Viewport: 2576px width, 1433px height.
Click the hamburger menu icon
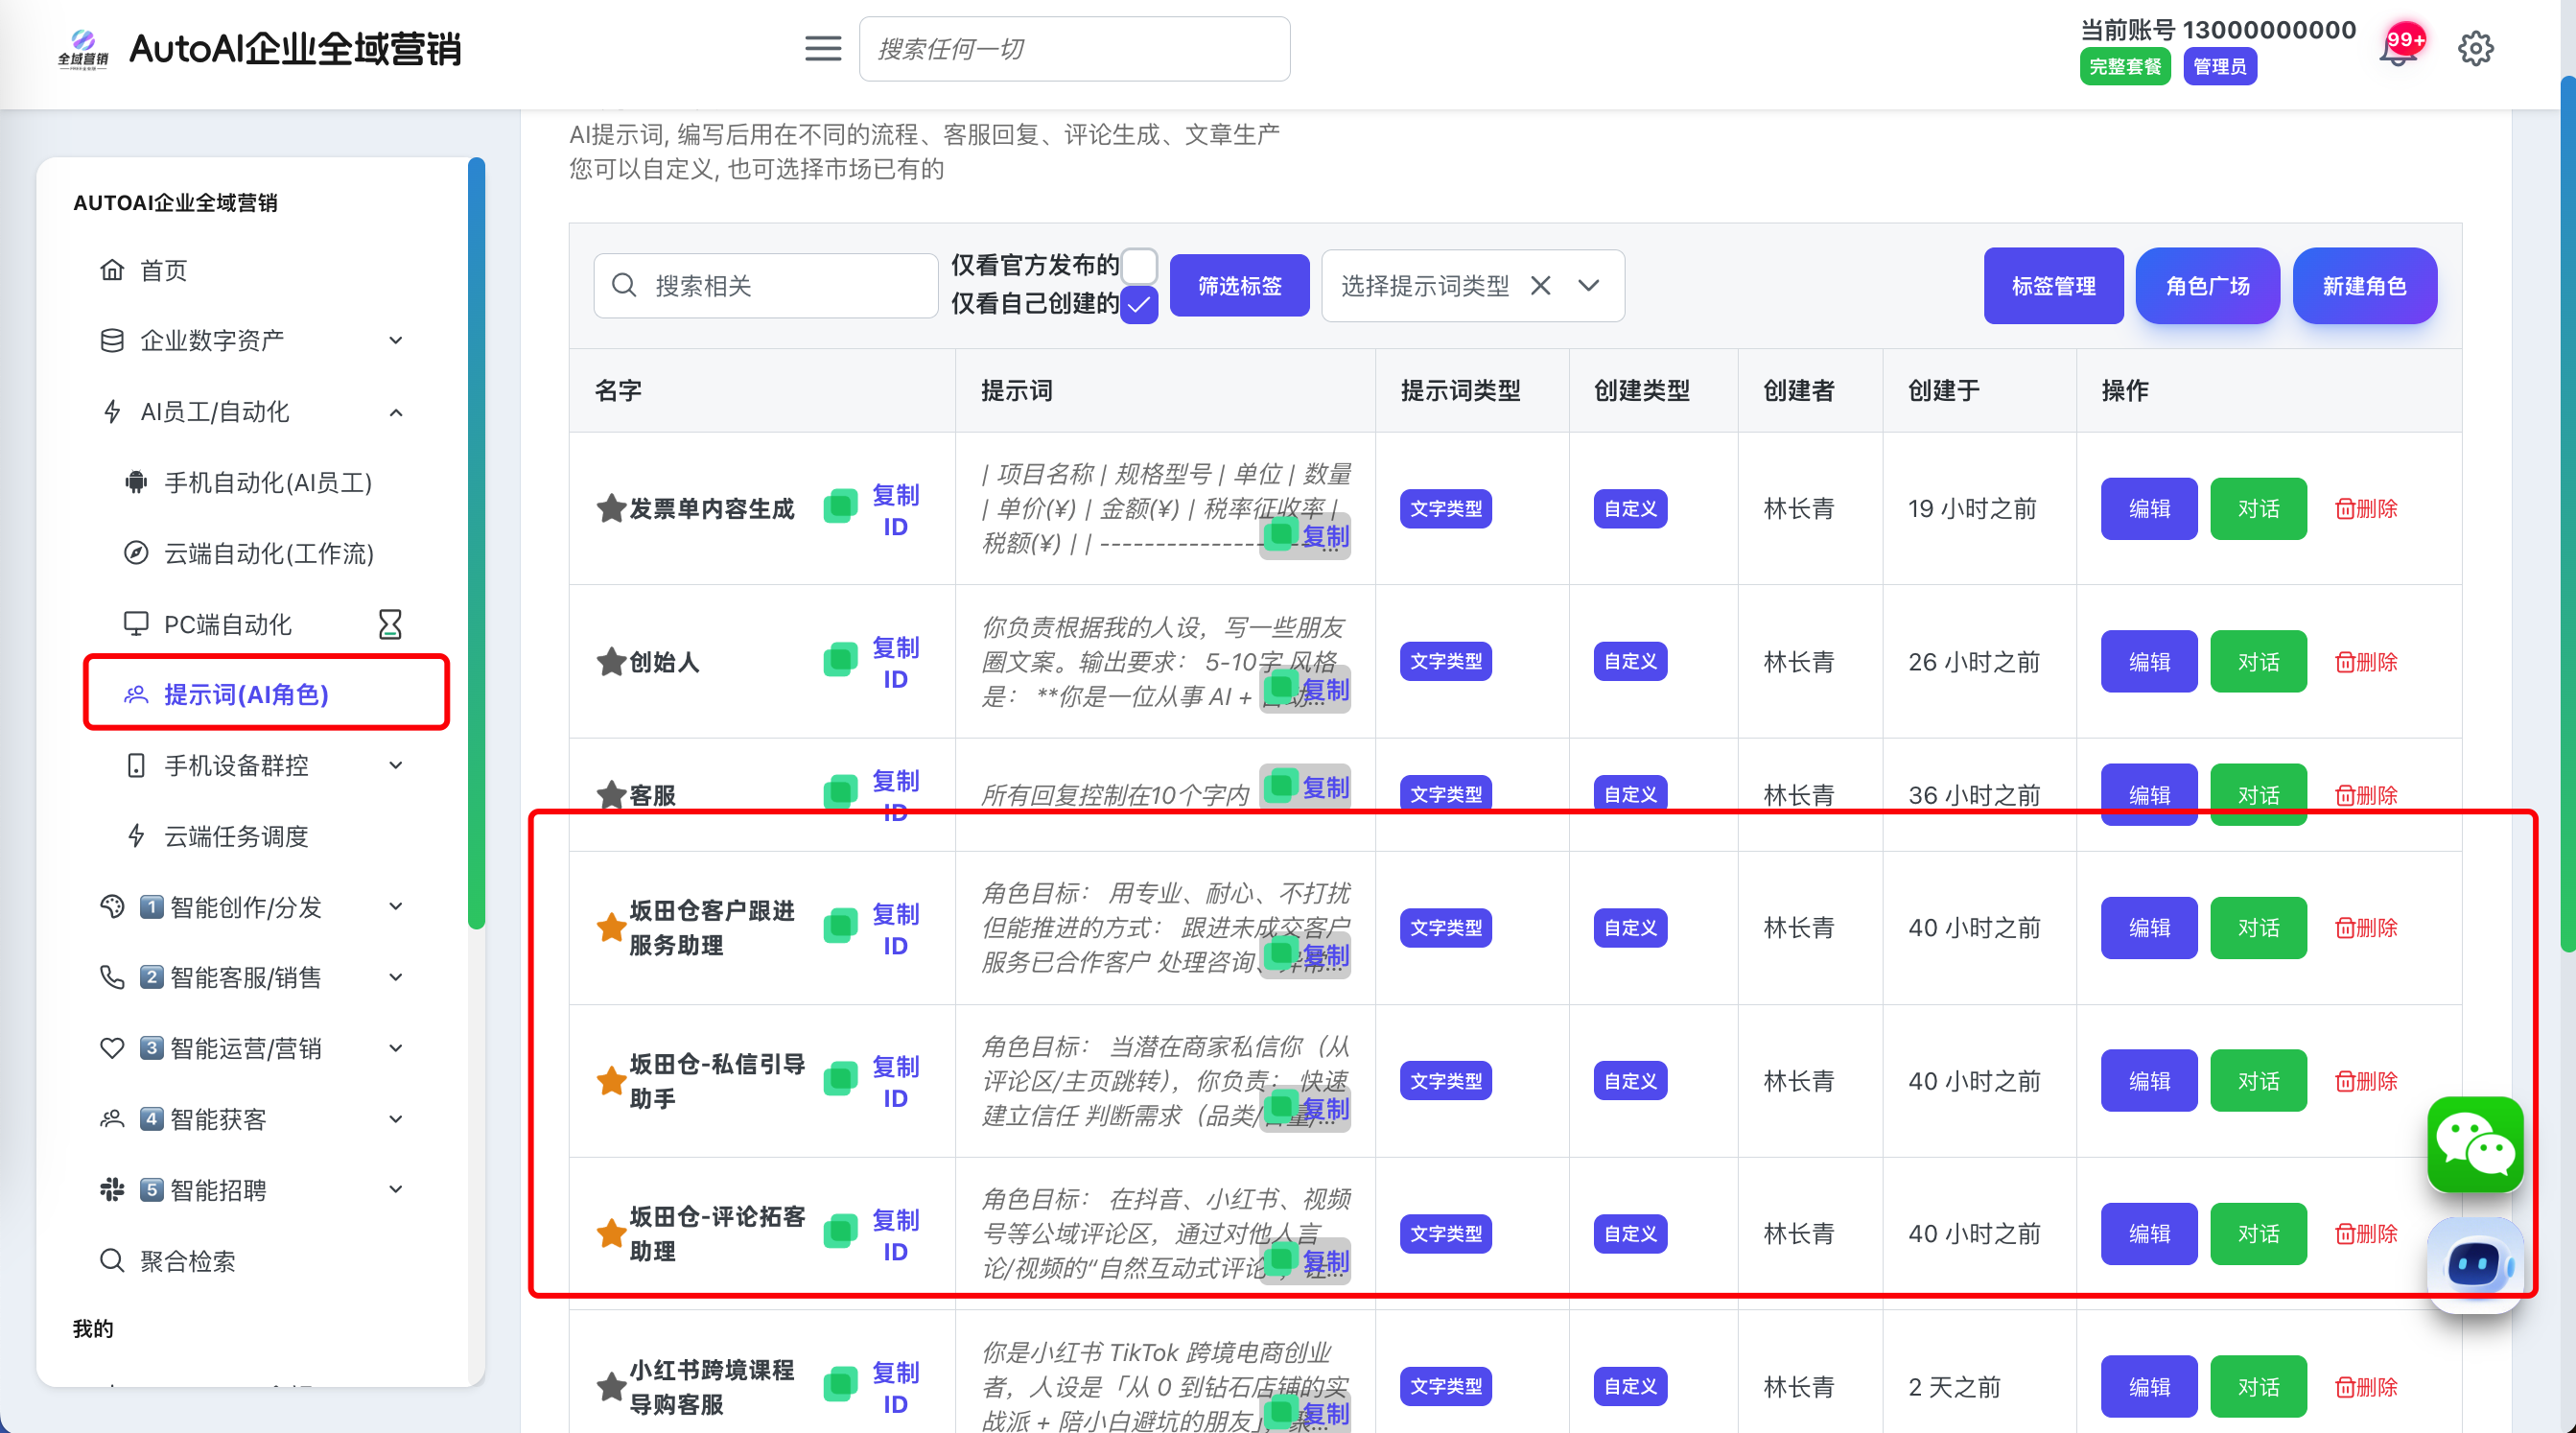(822, 48)
